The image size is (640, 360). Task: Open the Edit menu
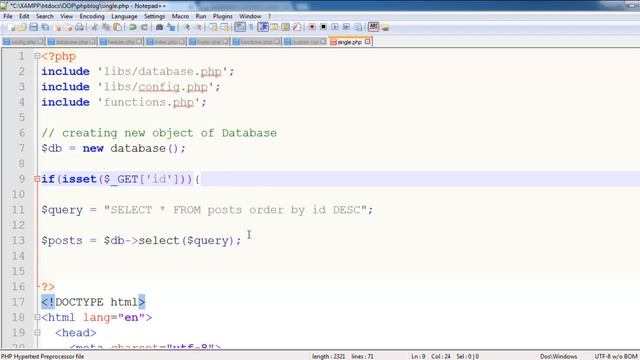(x=24, y=16)
